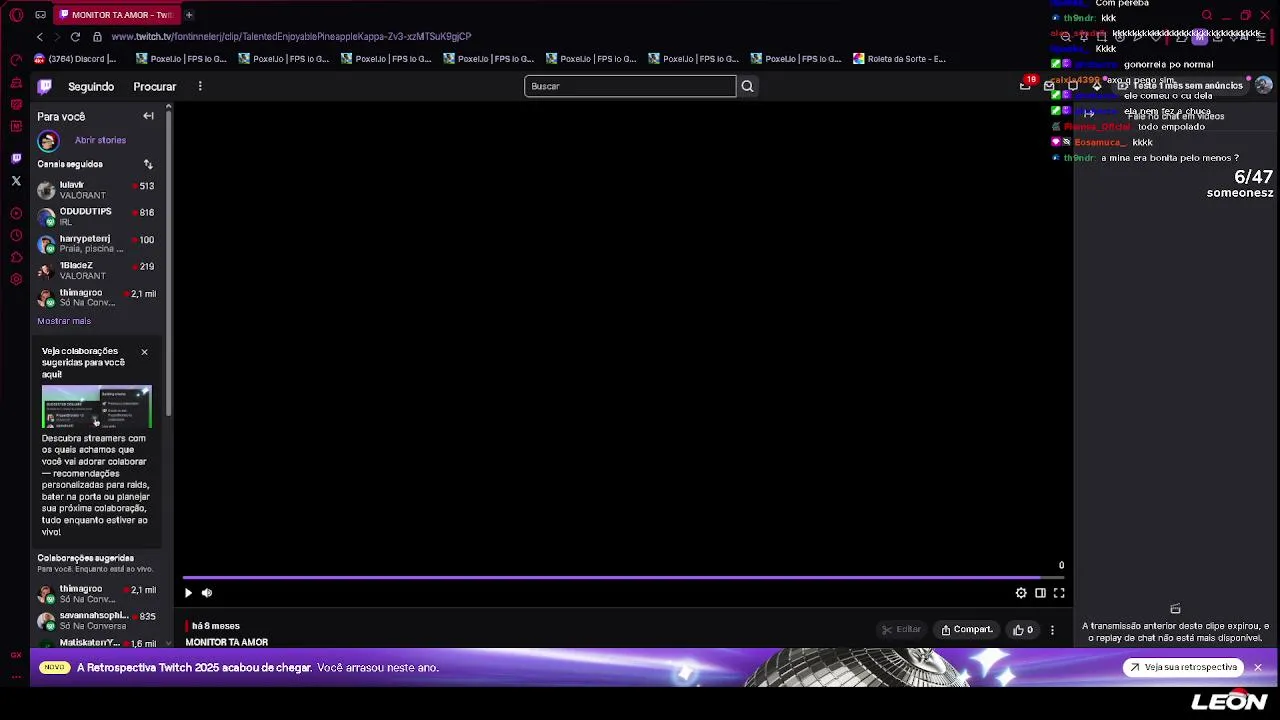Open the Discord bookmark
This screenshot has height=720, width=1280.
point(75,59)
